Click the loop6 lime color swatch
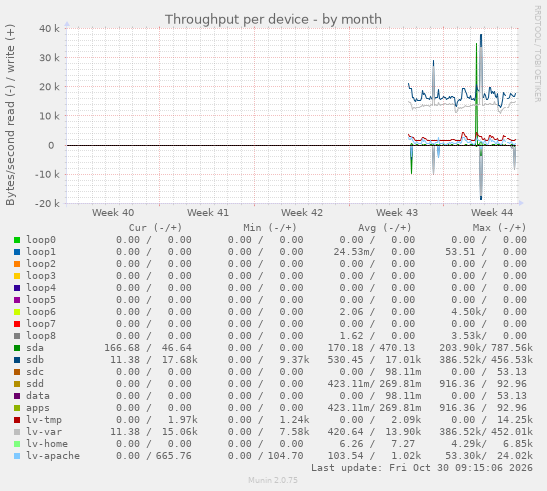The width and height of the screenshot is (547, 491). (17, 312)
